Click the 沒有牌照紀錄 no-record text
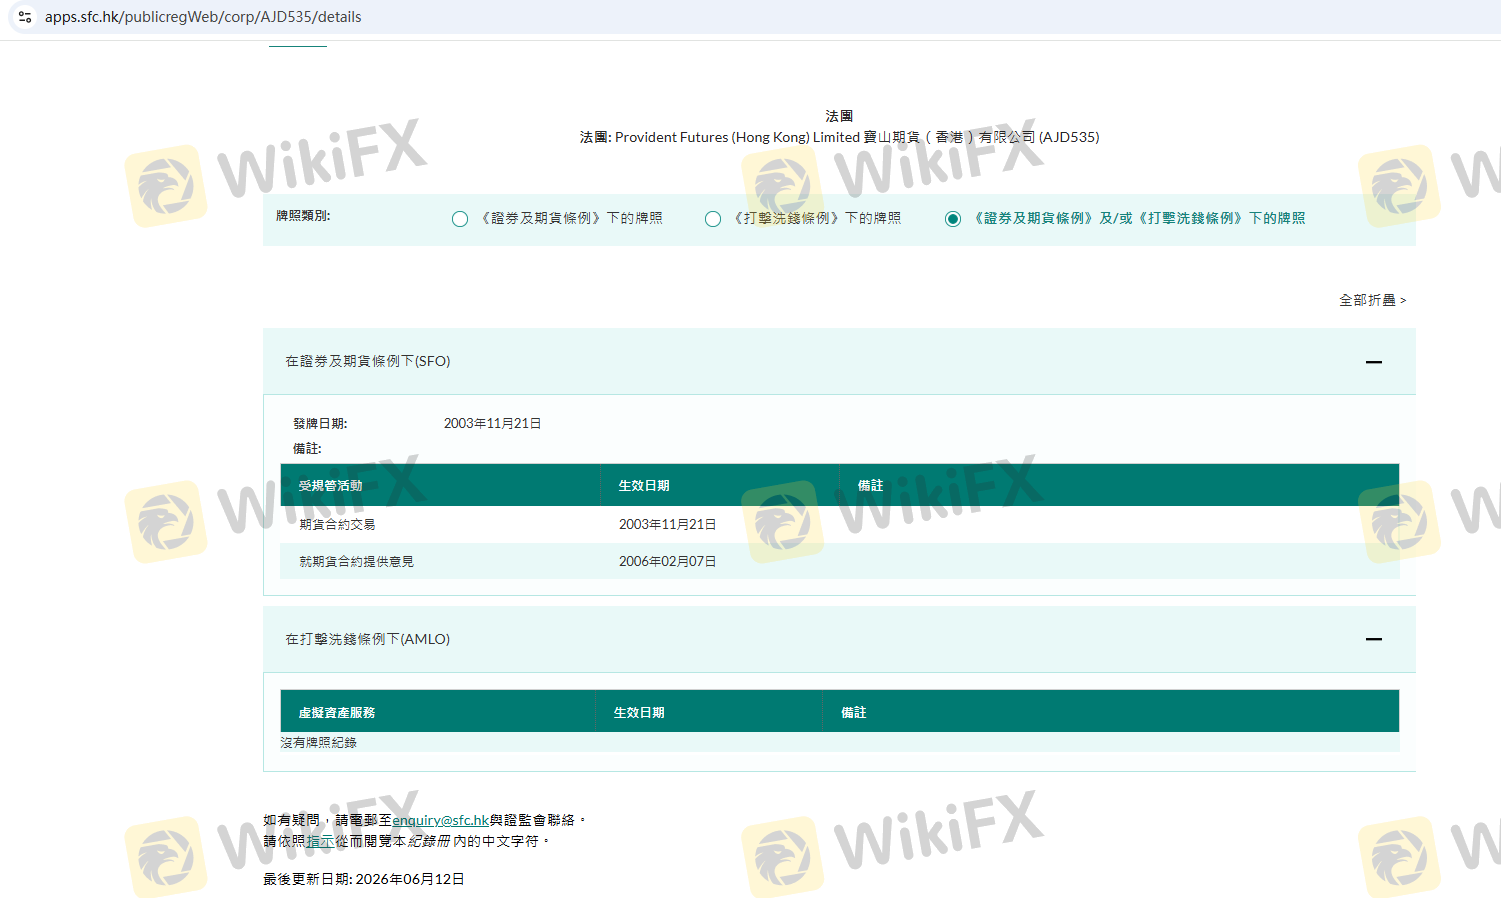1501x898 pixels. [319, 743]
